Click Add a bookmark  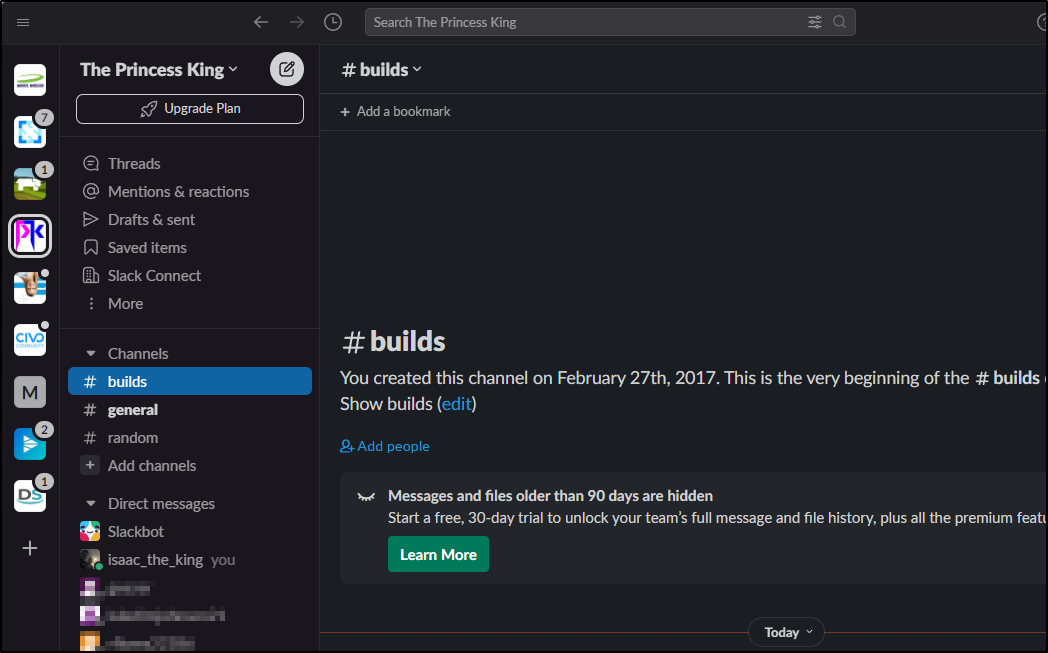tap(396, 112)
